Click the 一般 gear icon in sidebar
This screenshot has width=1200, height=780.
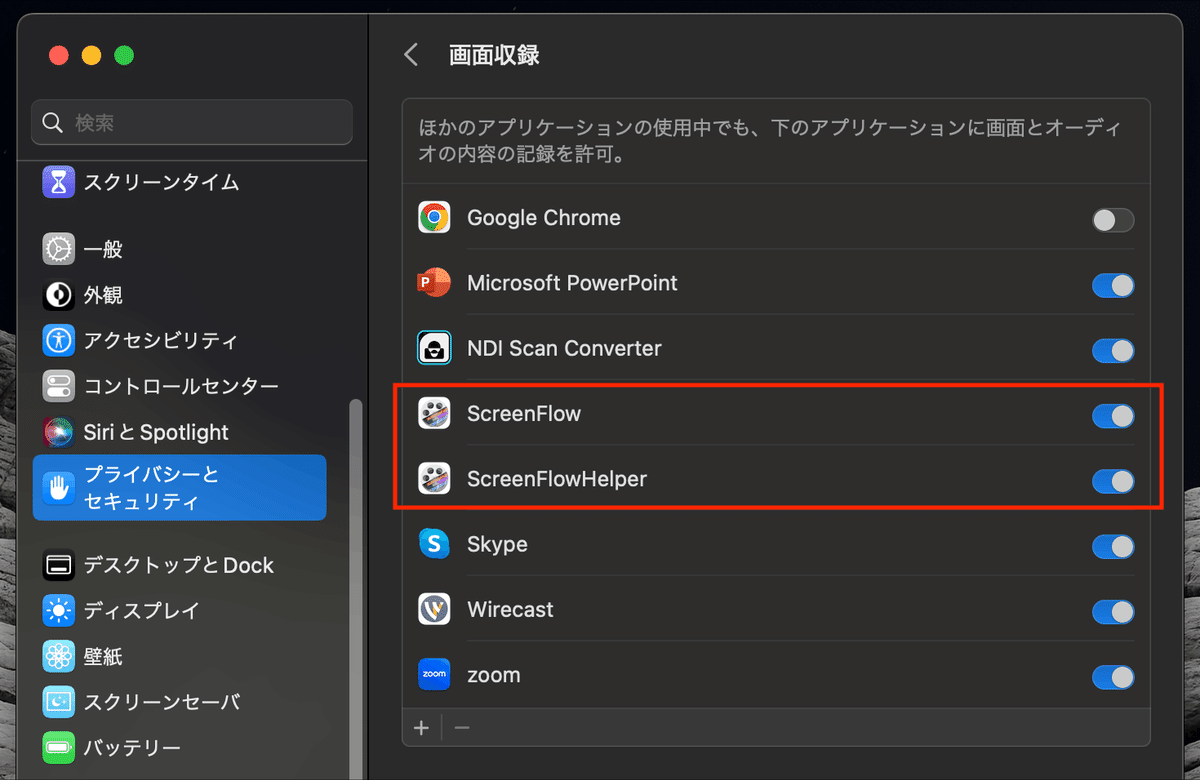tap(59, 249)
